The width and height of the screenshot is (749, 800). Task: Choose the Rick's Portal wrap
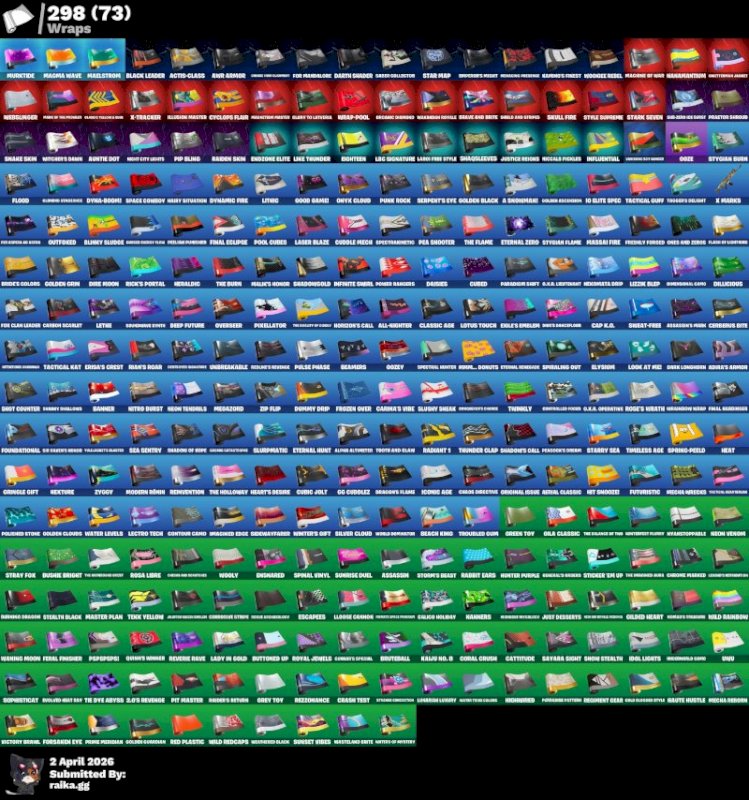coord(145,269)
